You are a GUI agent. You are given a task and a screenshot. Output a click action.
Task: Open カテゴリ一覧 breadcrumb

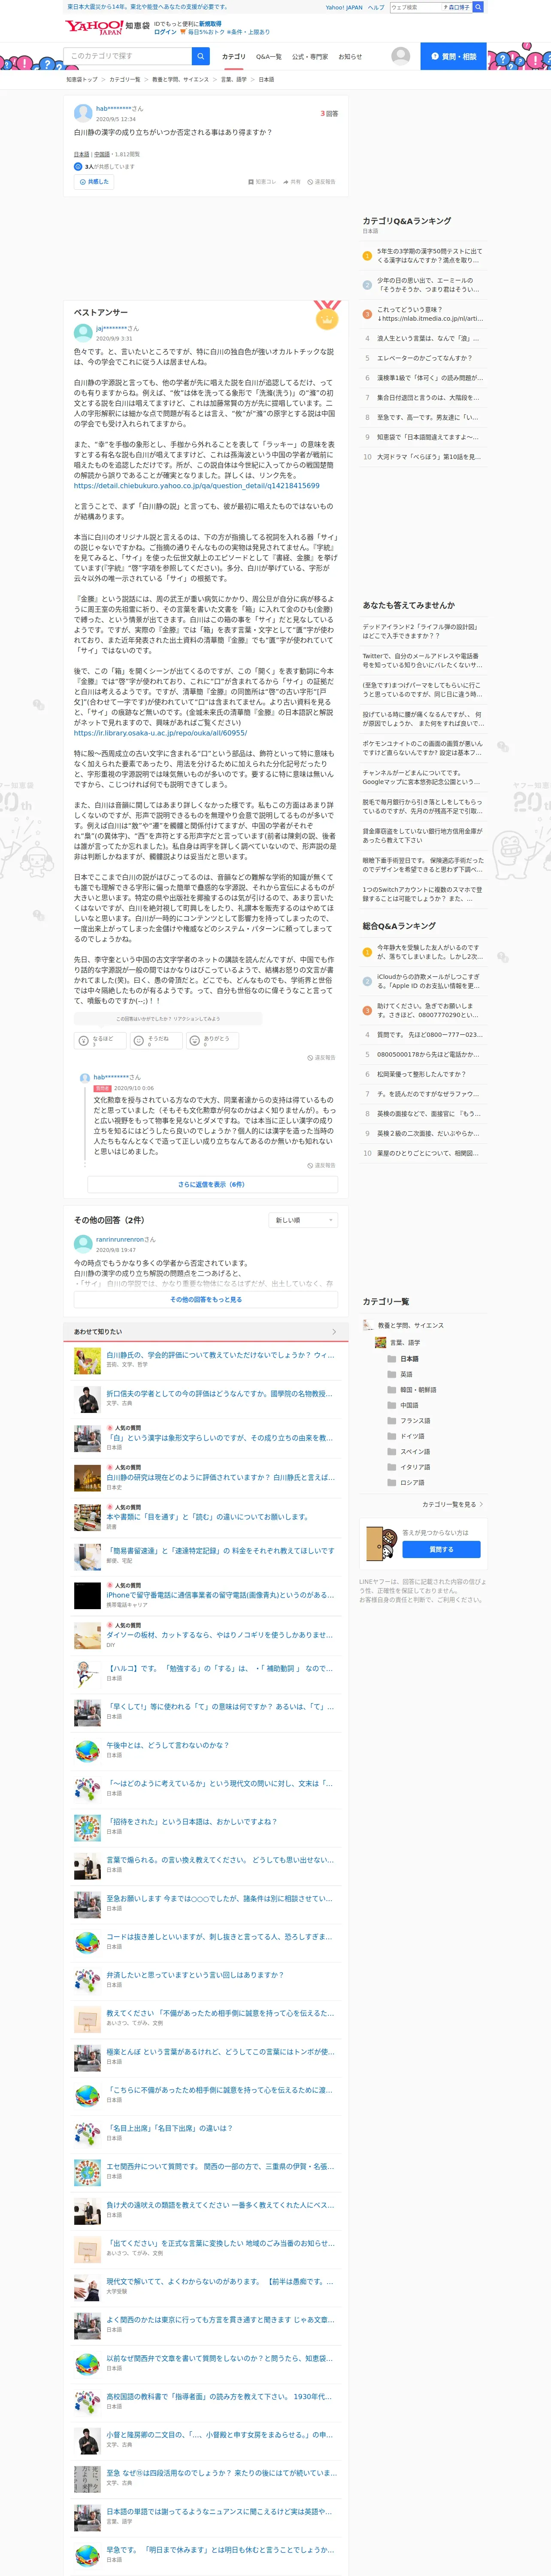[x=125, y=79]
